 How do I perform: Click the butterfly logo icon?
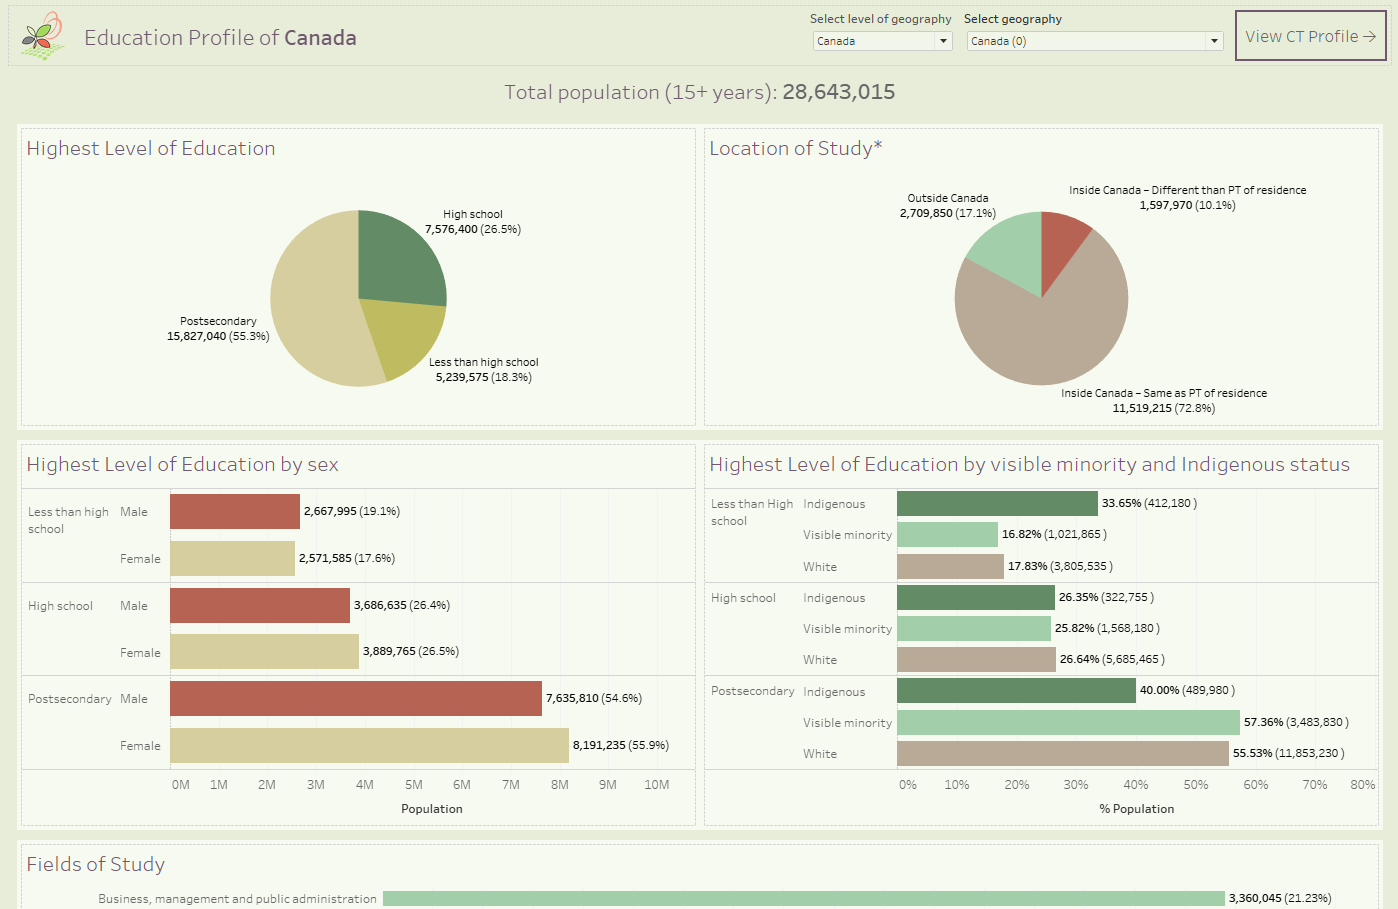coord(42,37)
